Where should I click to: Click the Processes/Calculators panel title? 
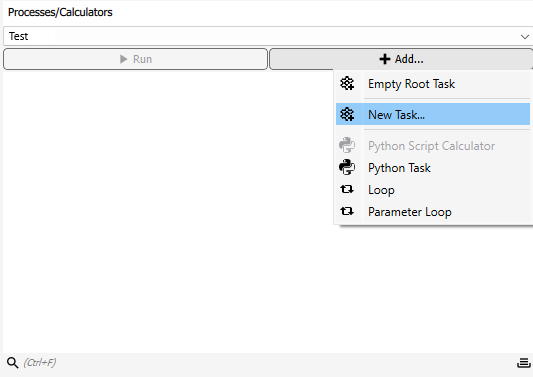click(x=60, y=12)
